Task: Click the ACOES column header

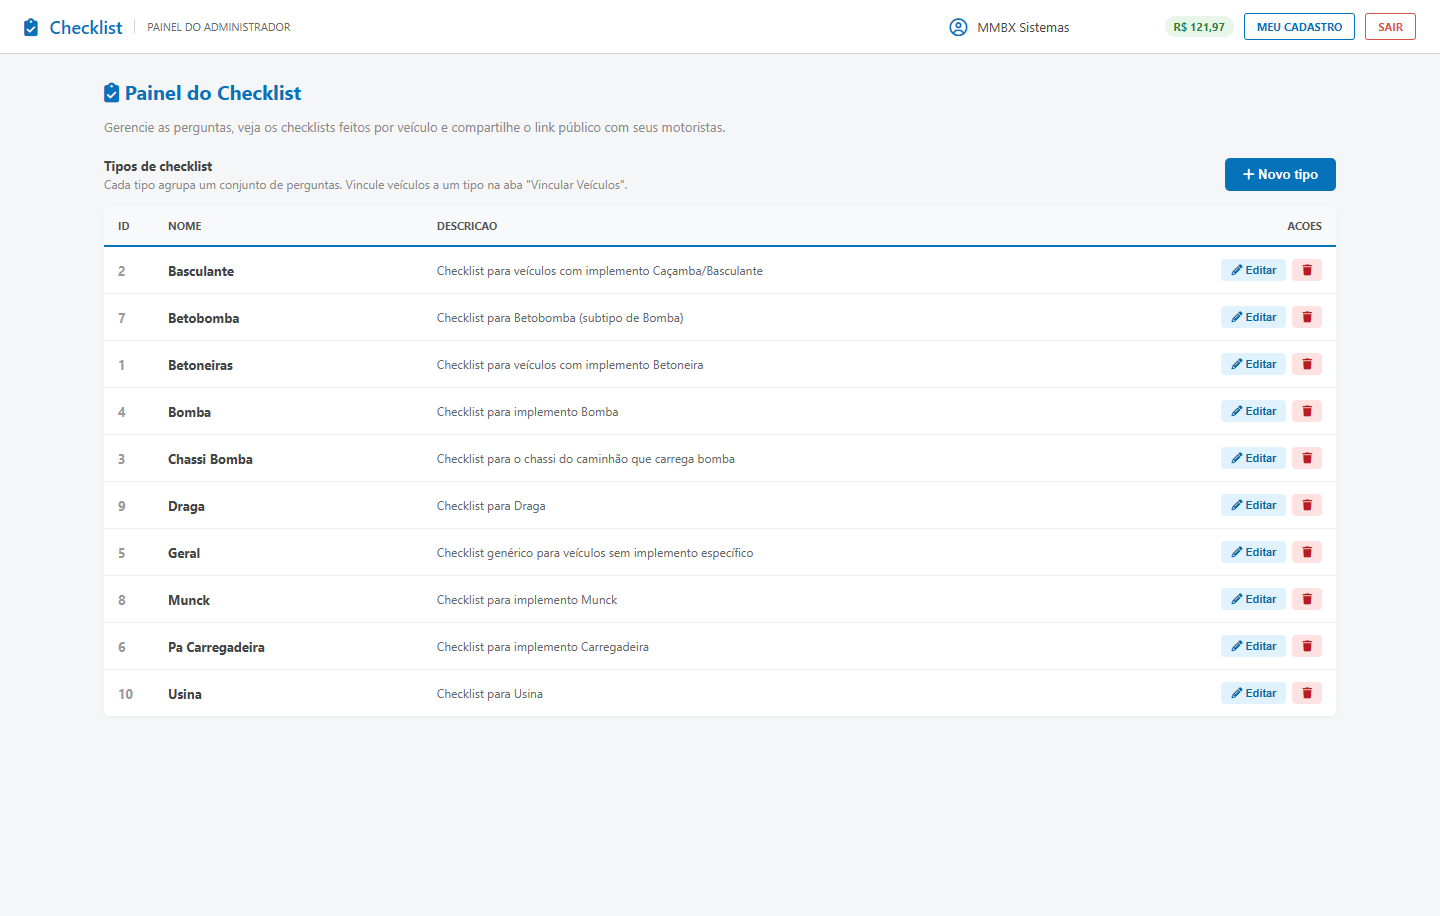Action: [1304, 226]
